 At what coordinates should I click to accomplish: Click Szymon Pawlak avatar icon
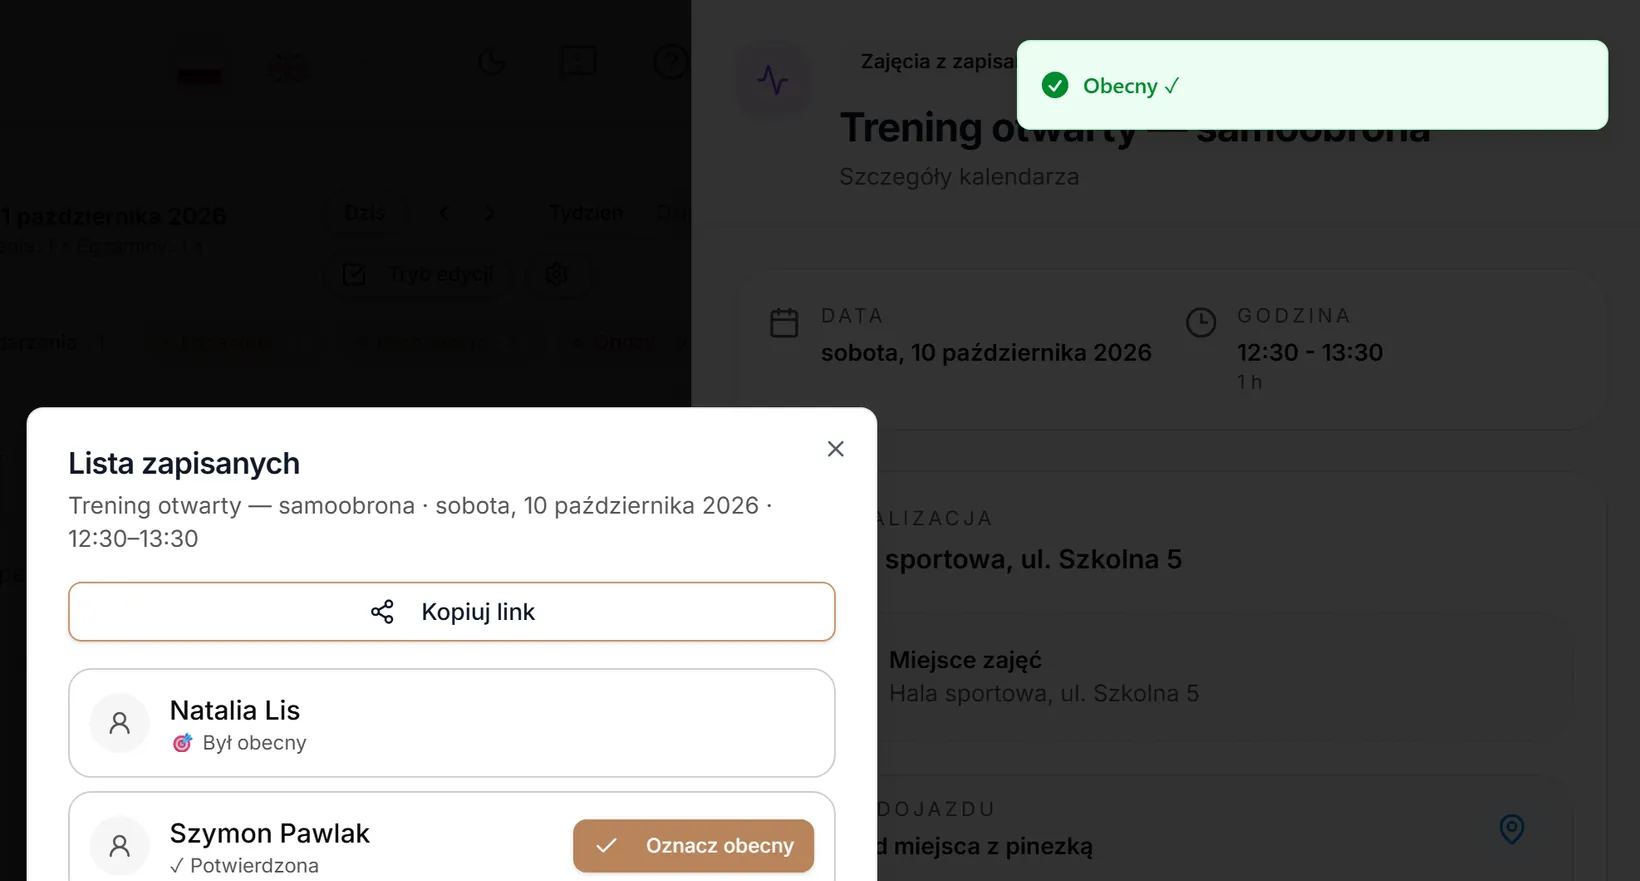(x=120, y=846)
